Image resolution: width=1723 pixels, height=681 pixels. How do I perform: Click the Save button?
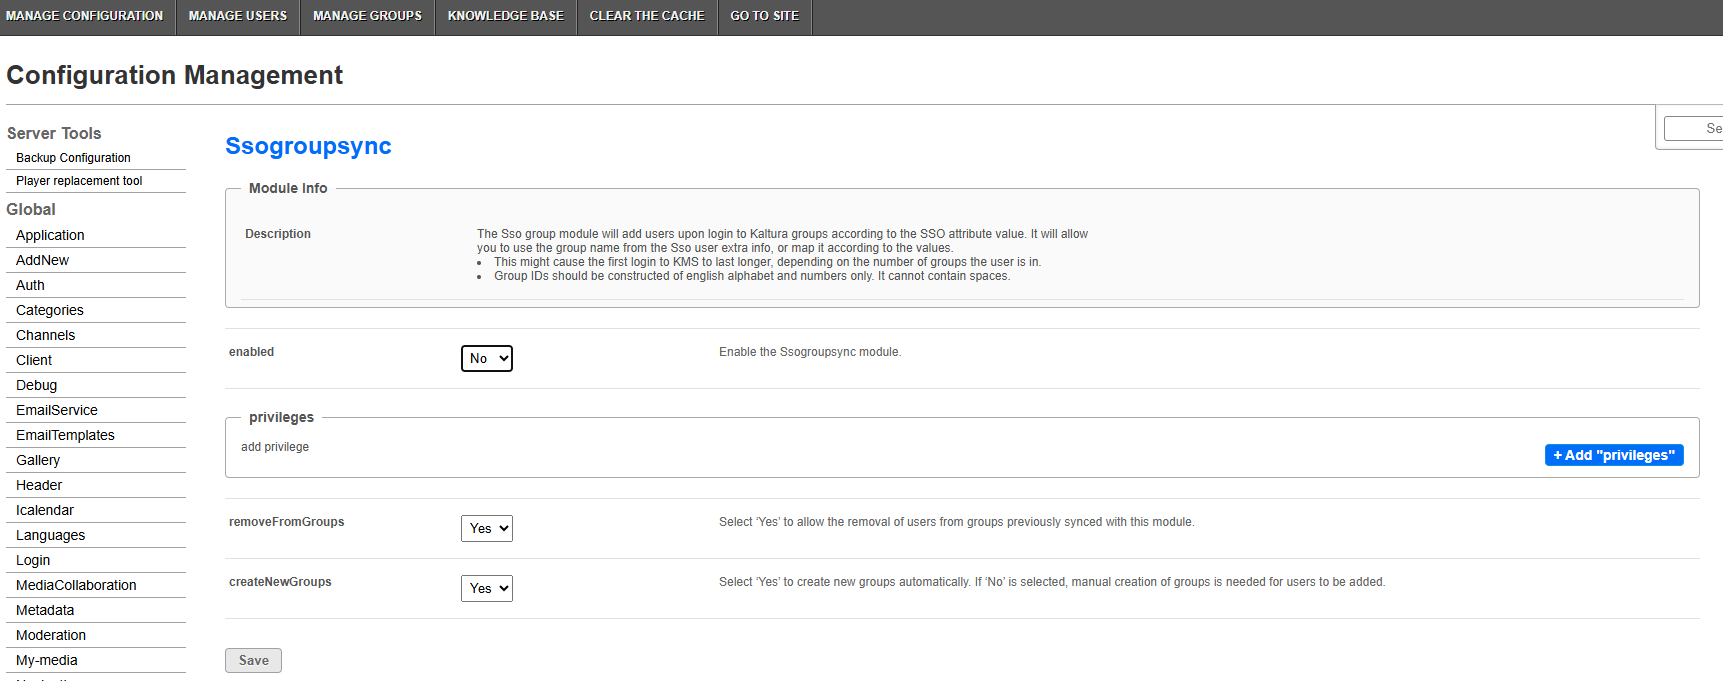253,660
